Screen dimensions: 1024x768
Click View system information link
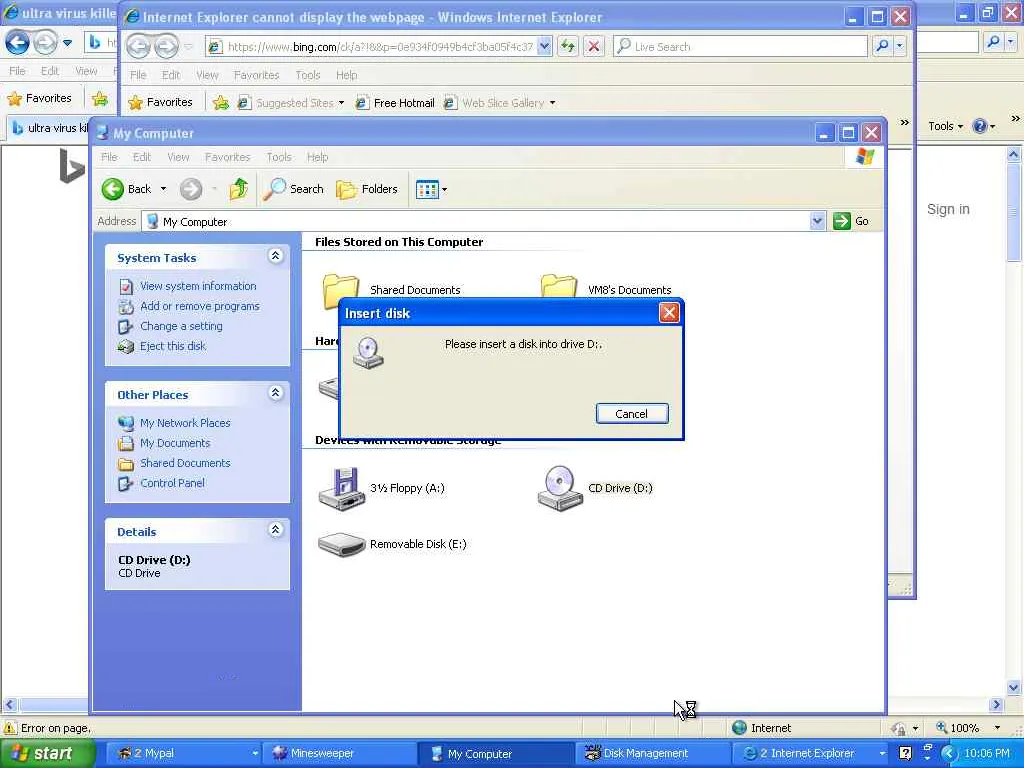198,286
